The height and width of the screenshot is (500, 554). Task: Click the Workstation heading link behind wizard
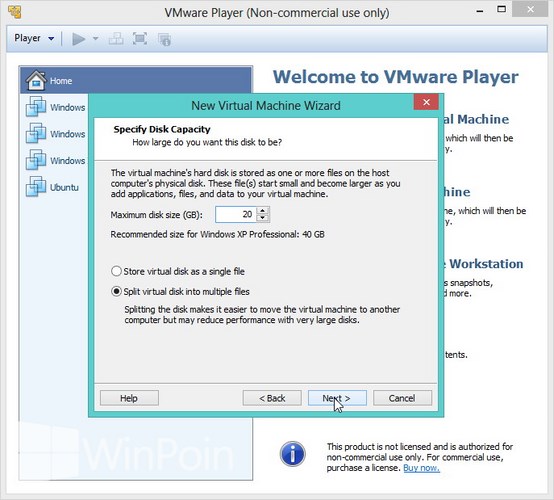tap(485, 264)
